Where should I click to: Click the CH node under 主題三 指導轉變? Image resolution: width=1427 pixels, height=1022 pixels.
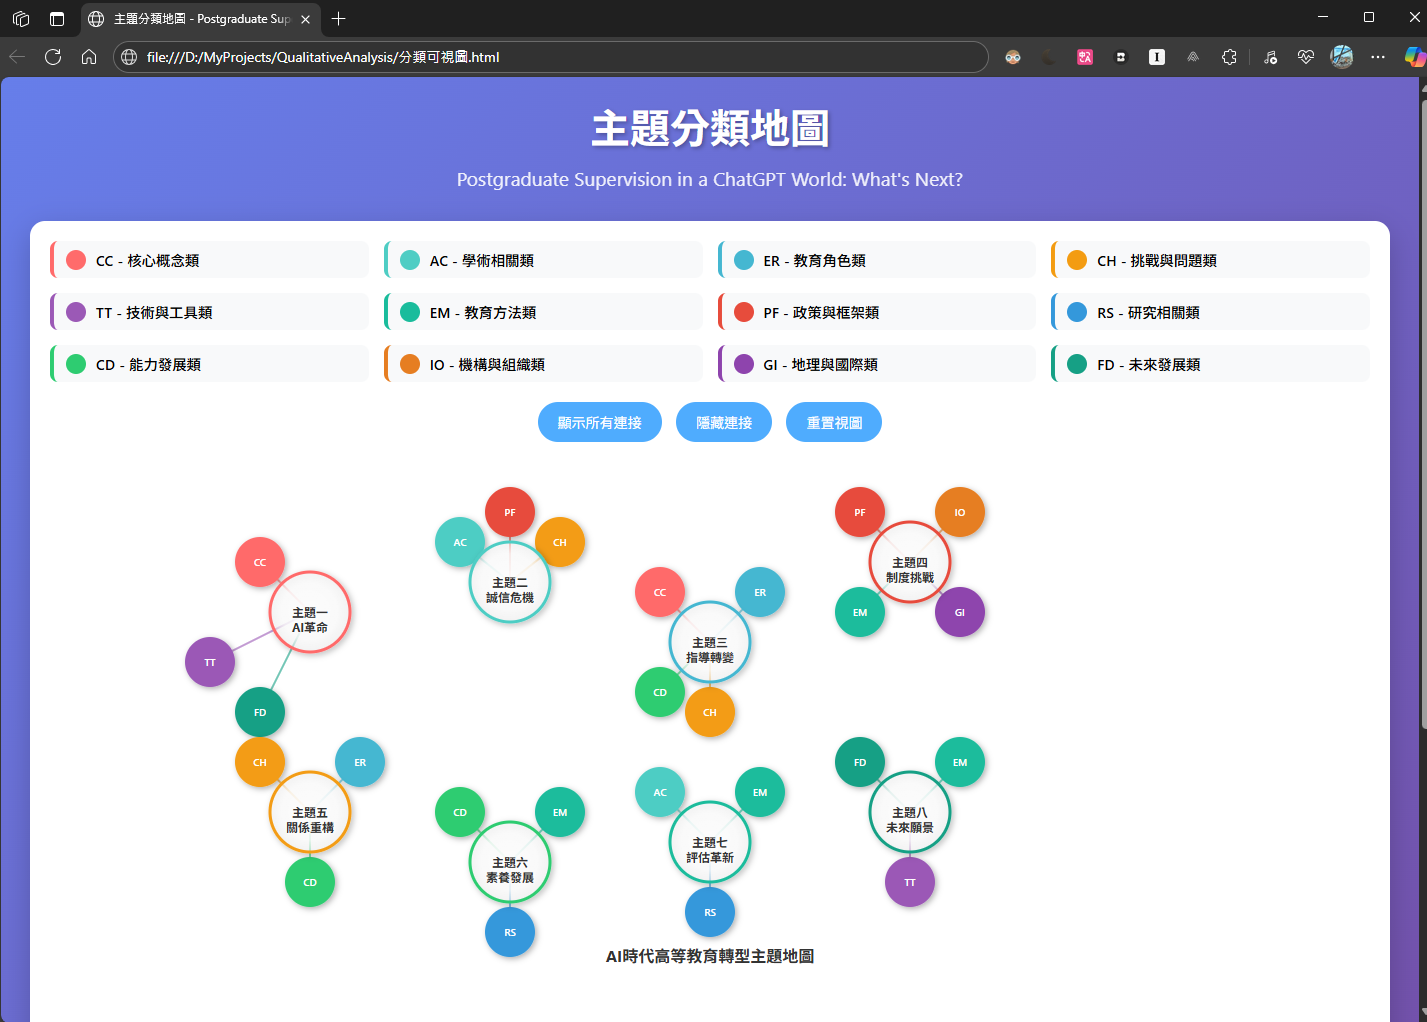pos(710,712)
